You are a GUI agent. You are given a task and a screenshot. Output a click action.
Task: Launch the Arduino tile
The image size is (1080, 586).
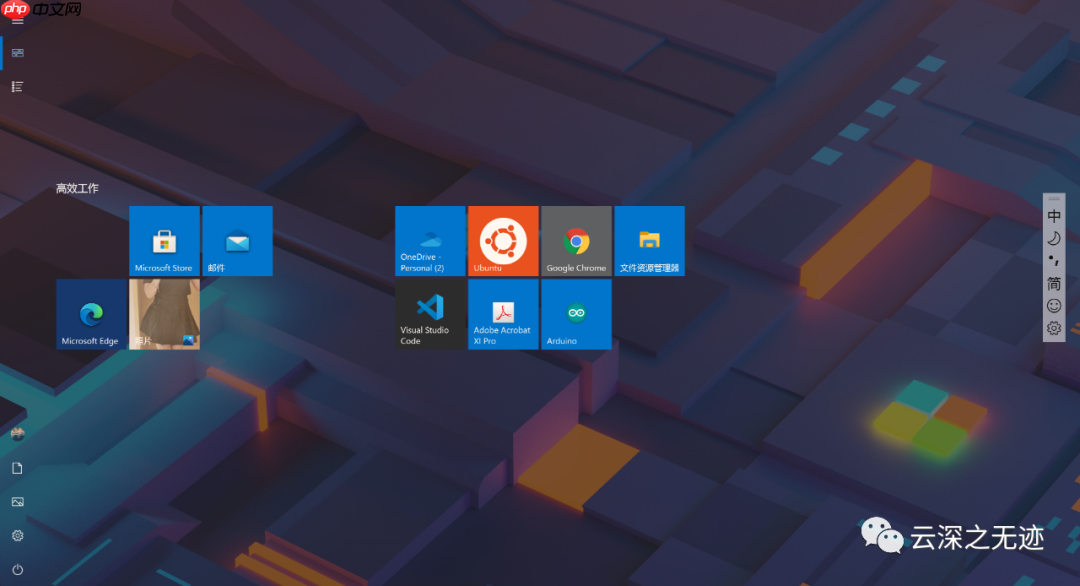click(576, 314)
